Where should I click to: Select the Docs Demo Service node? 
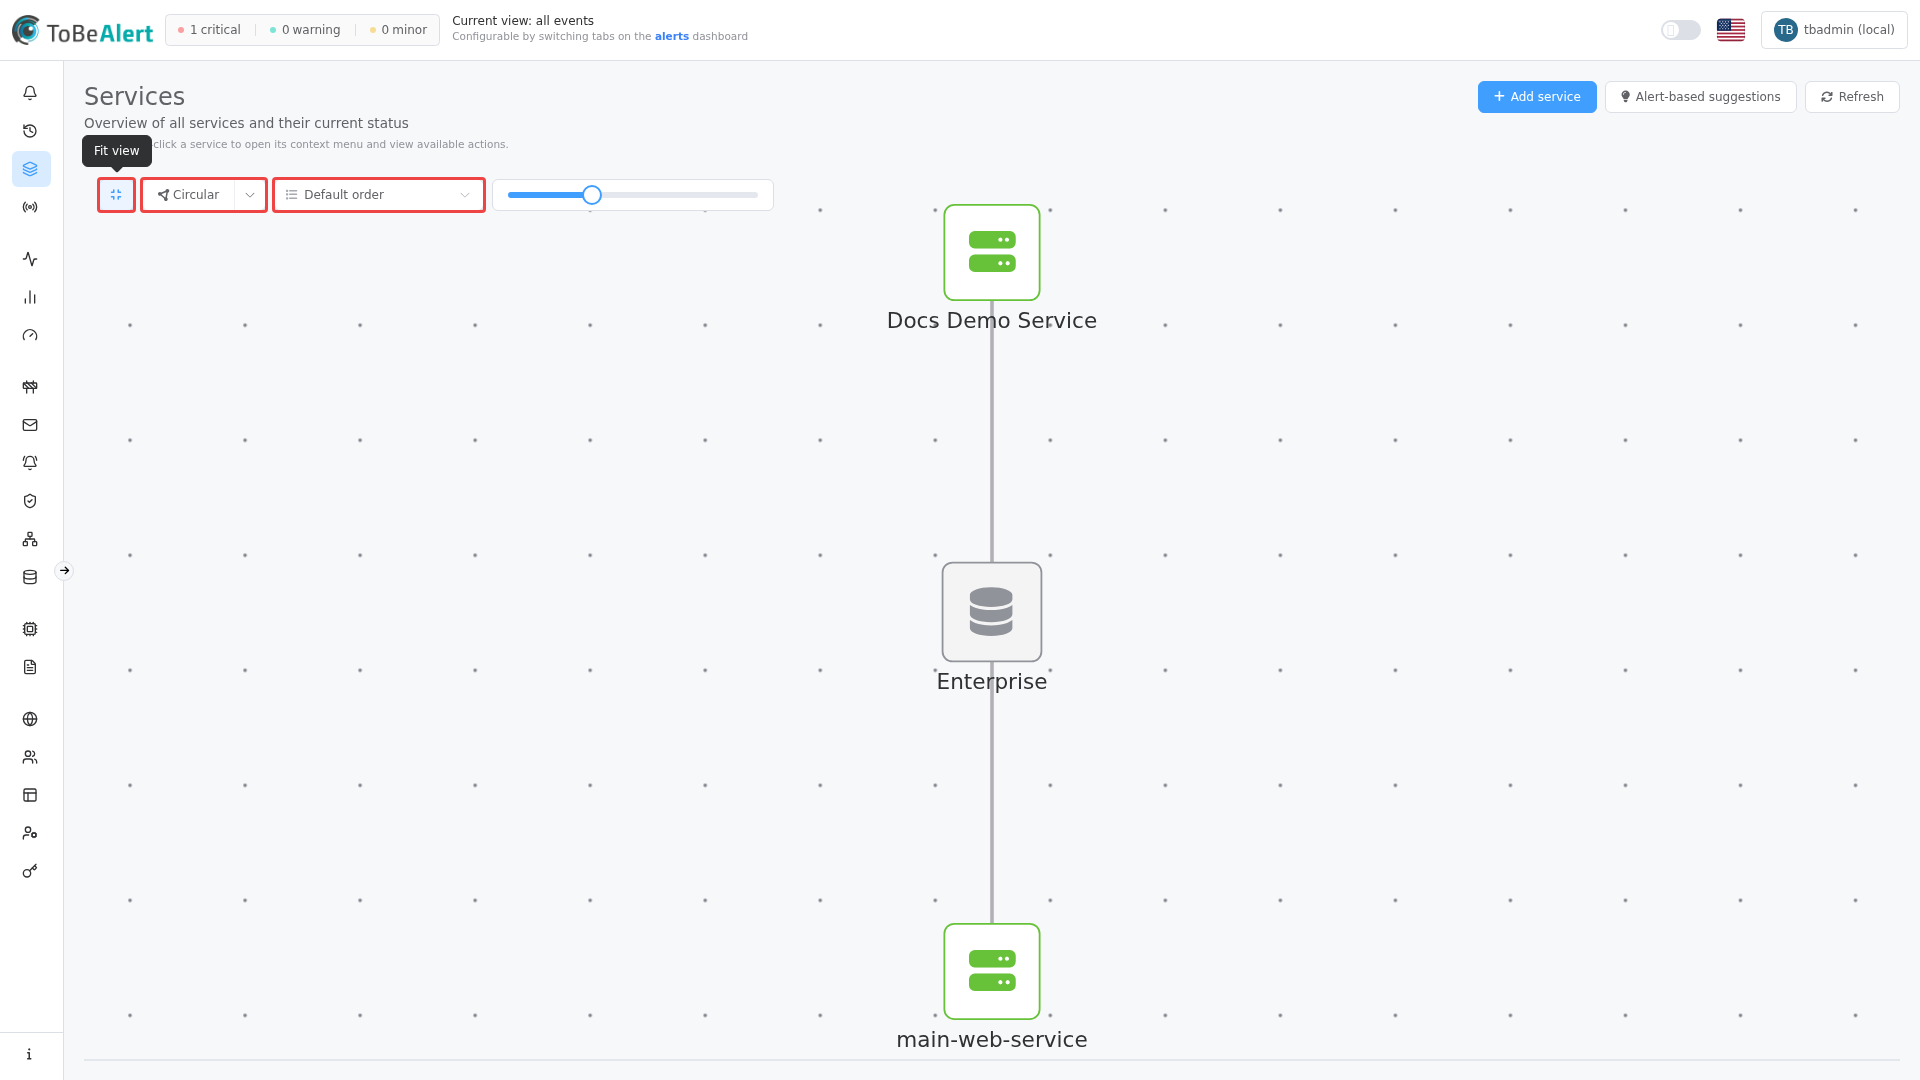pos(992,252)
